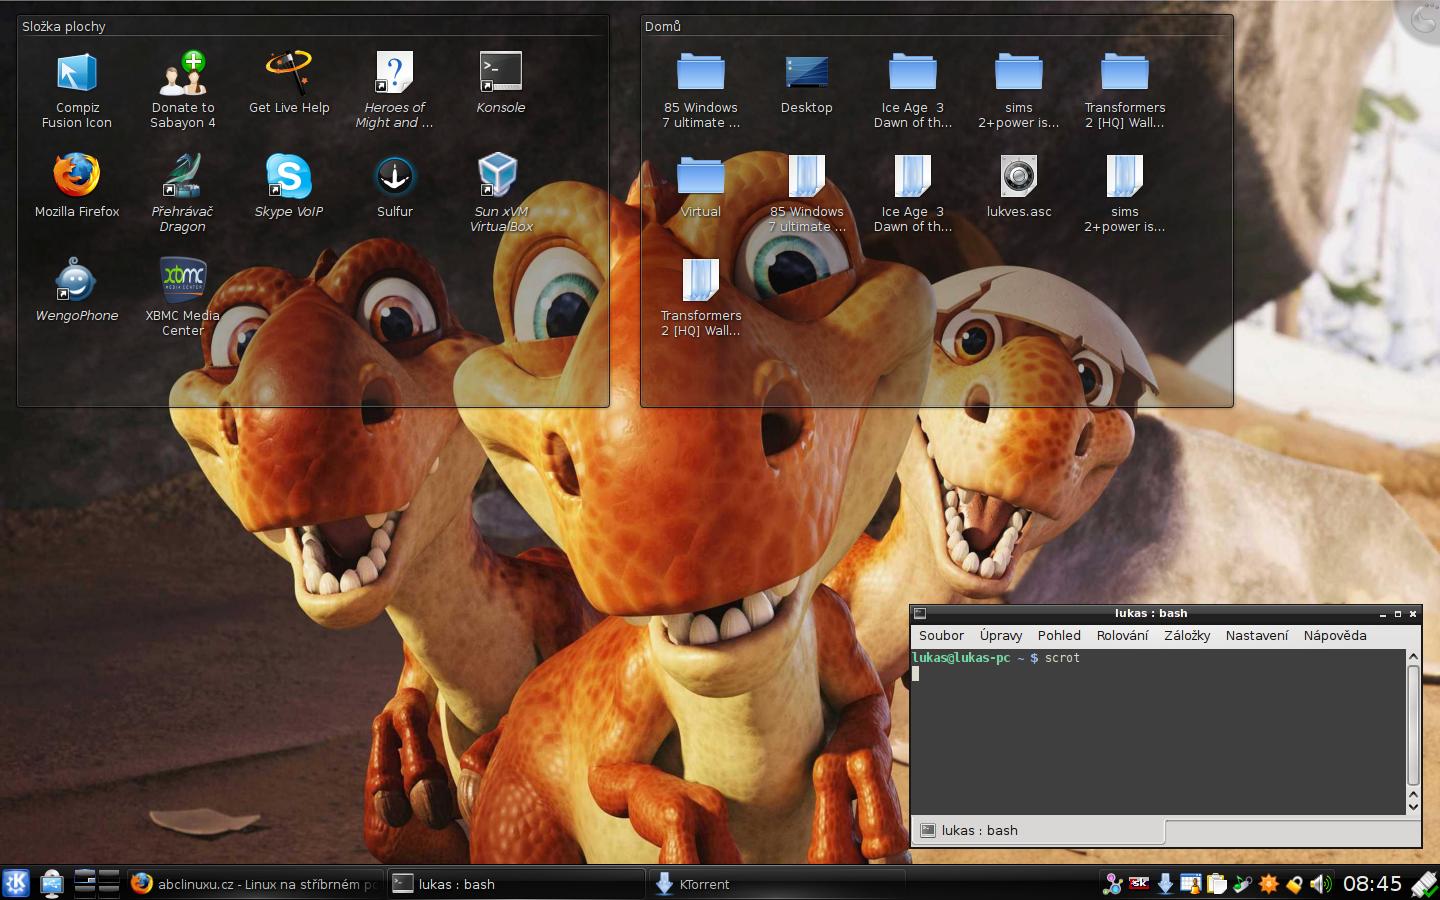Open the Soubor menu in Konsole
Screen dimensions: 1440x900
(x=941, y=635)
